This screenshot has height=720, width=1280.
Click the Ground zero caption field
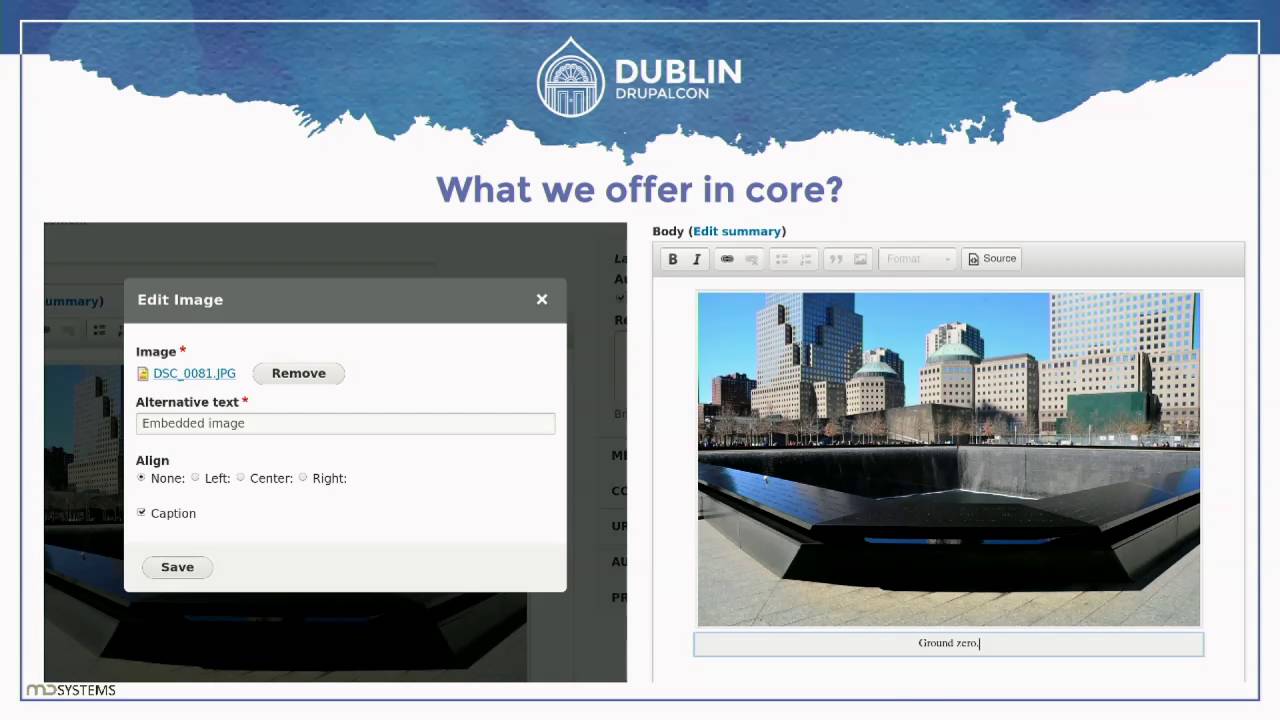tap(949, 643)
